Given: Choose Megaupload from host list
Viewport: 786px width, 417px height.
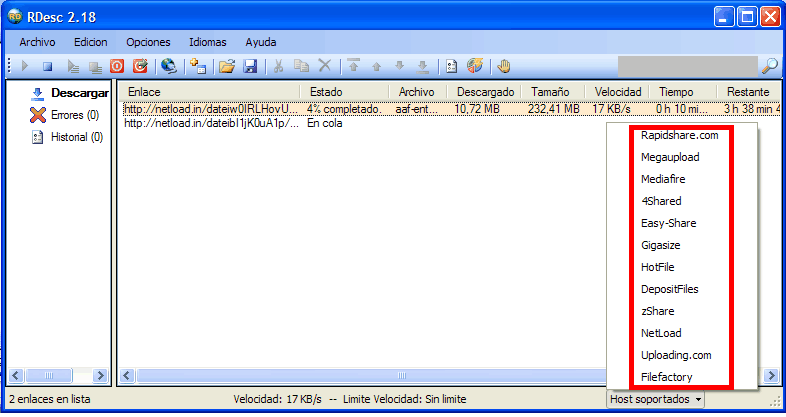Looking at the screenshot, I should click(x=670, y=157).
